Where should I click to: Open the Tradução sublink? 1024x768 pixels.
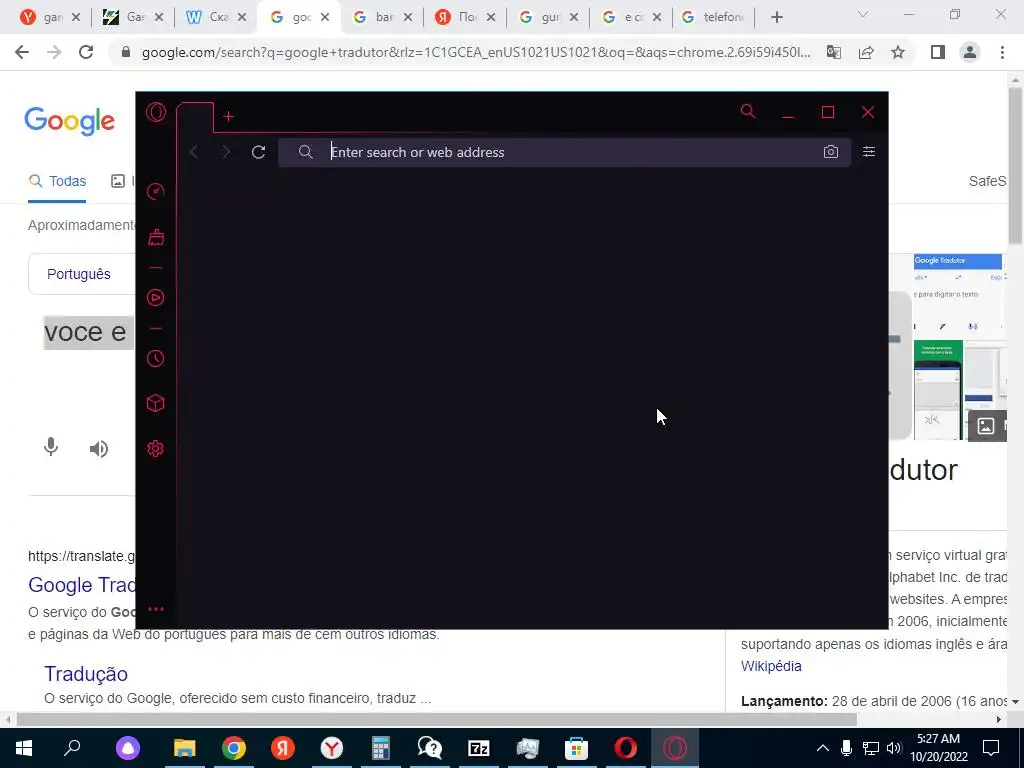click(86, 674)
